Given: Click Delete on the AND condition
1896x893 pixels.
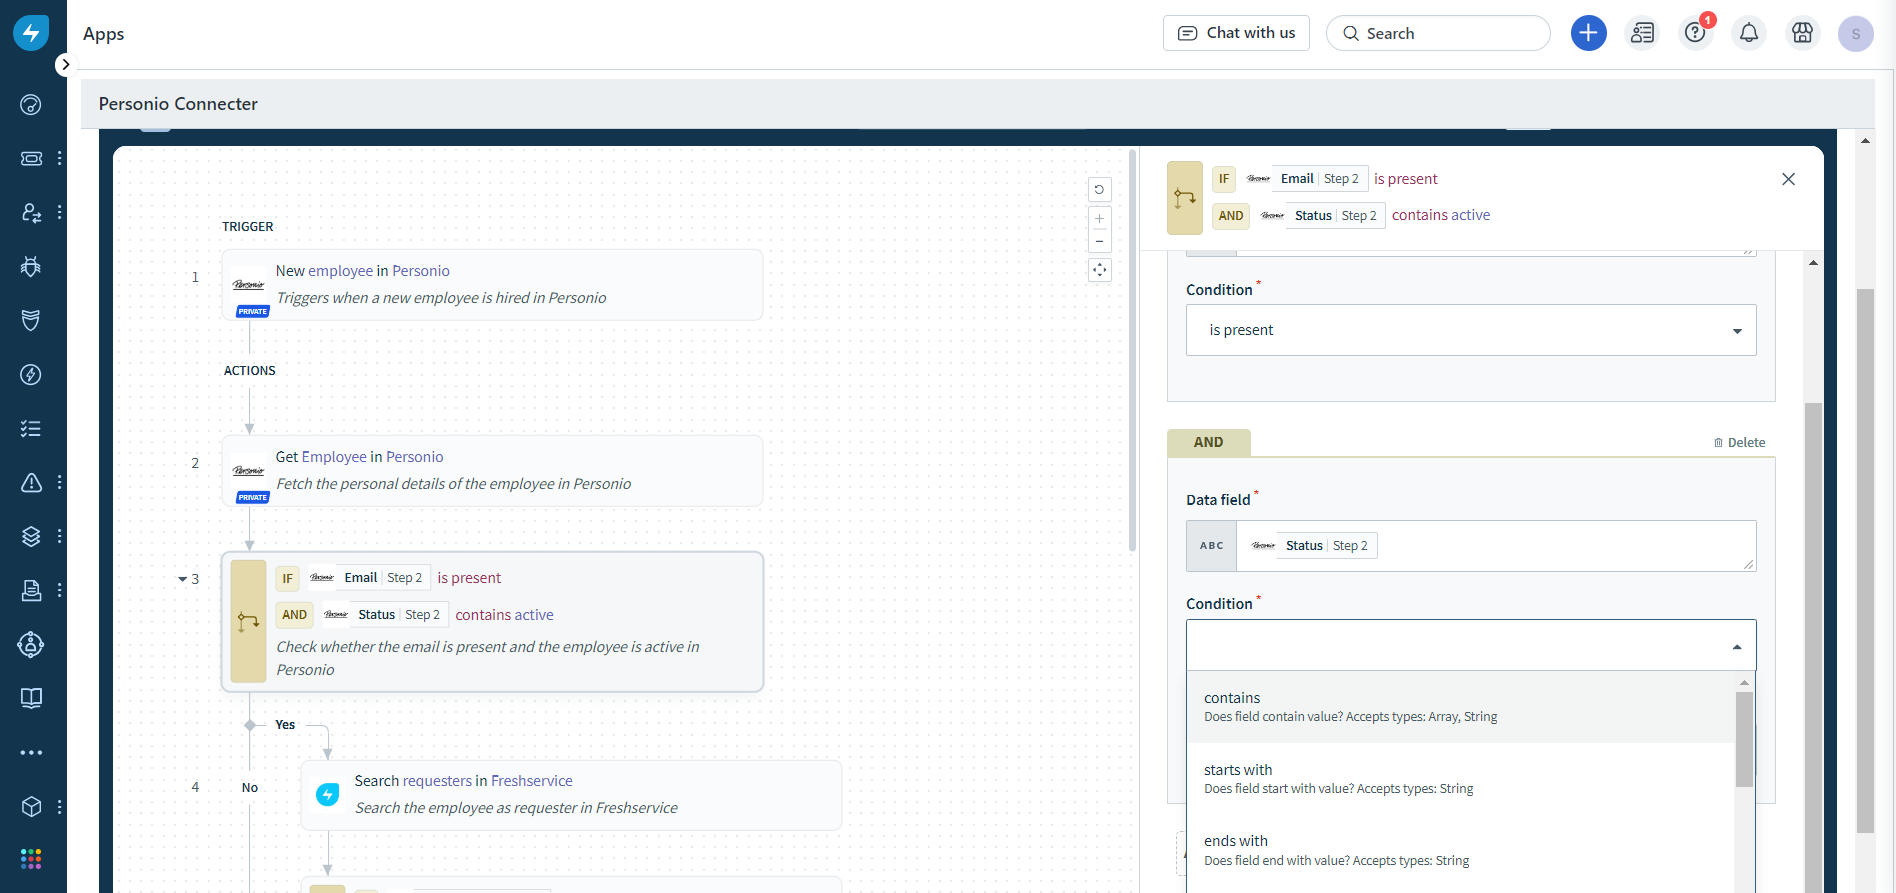Looking at the screenshot, I should (1739, 442).
